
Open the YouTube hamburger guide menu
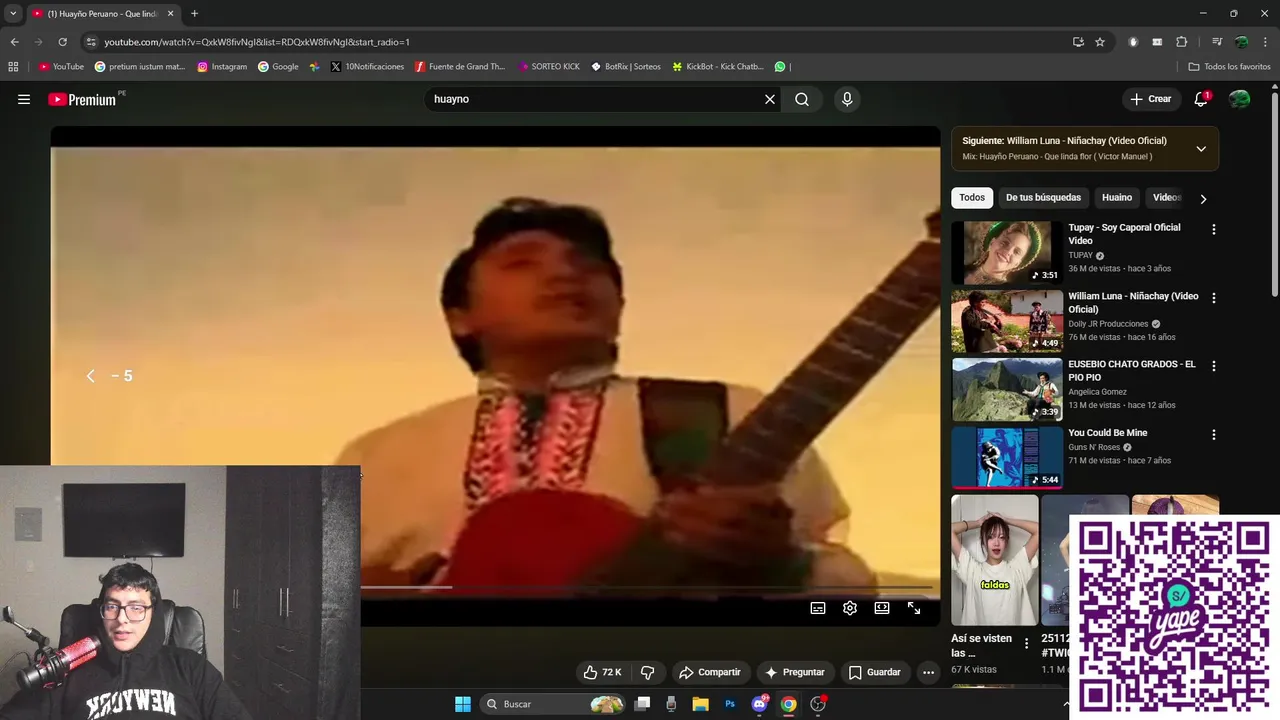24,99
